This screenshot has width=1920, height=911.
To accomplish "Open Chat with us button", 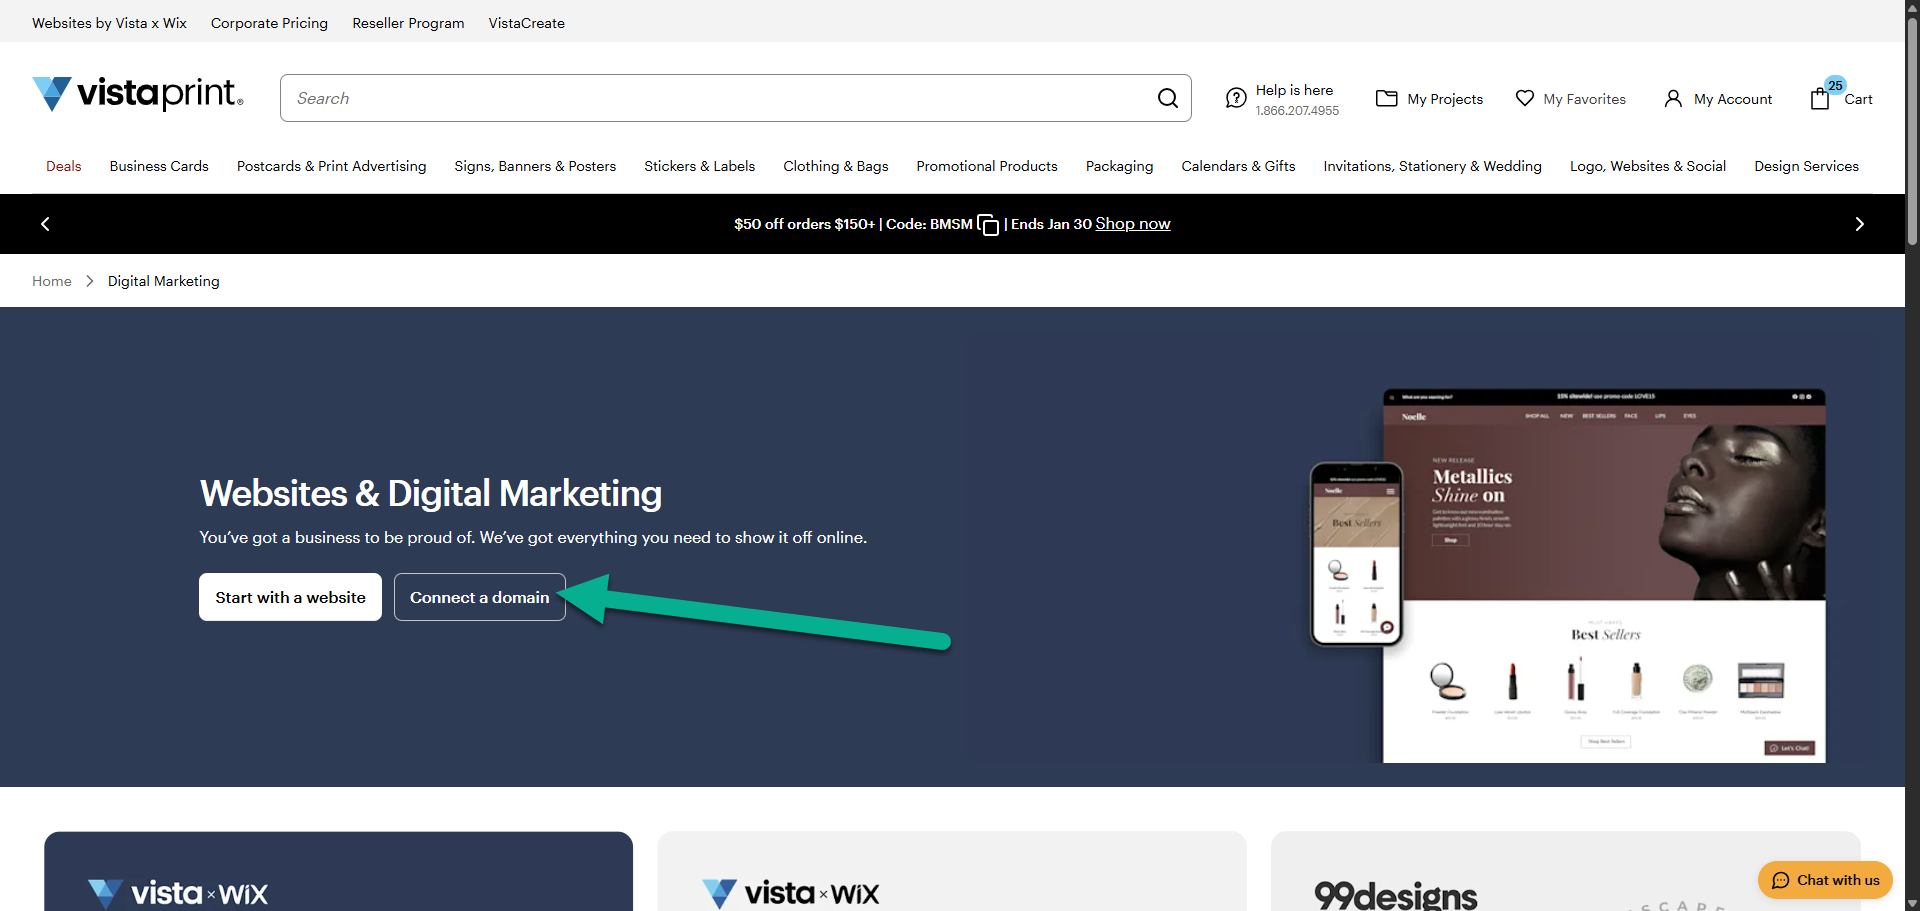I will coord(1825,880).
